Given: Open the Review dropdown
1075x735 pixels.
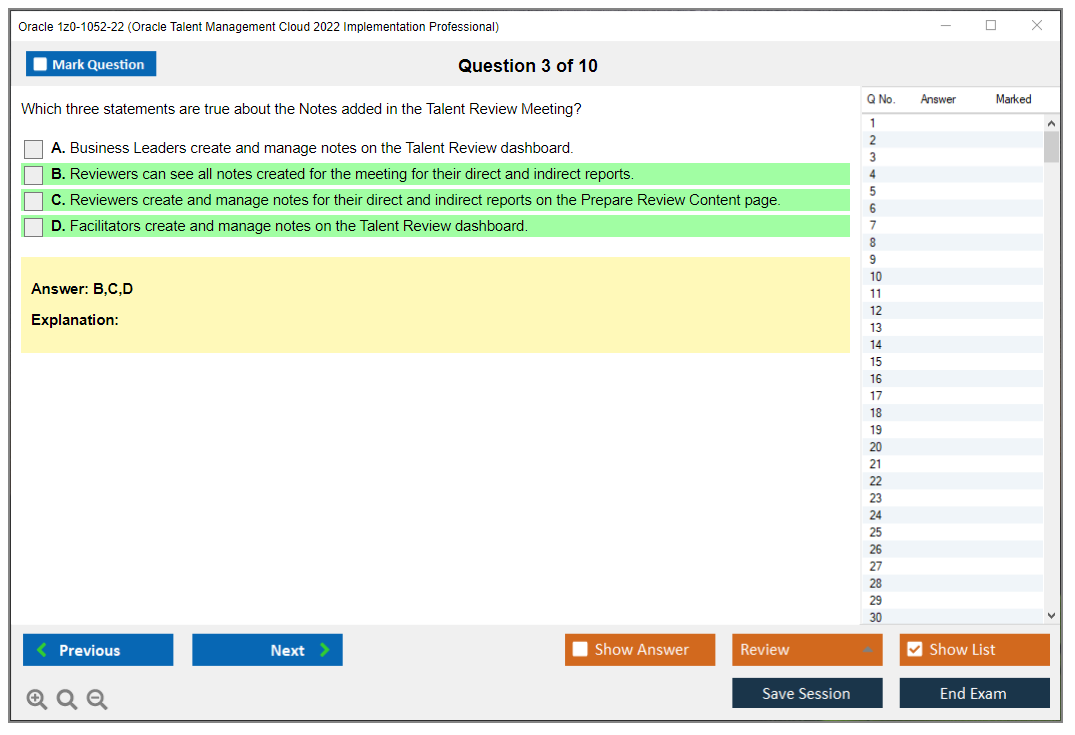Looking at the screenshot, I should coord(806,649).
